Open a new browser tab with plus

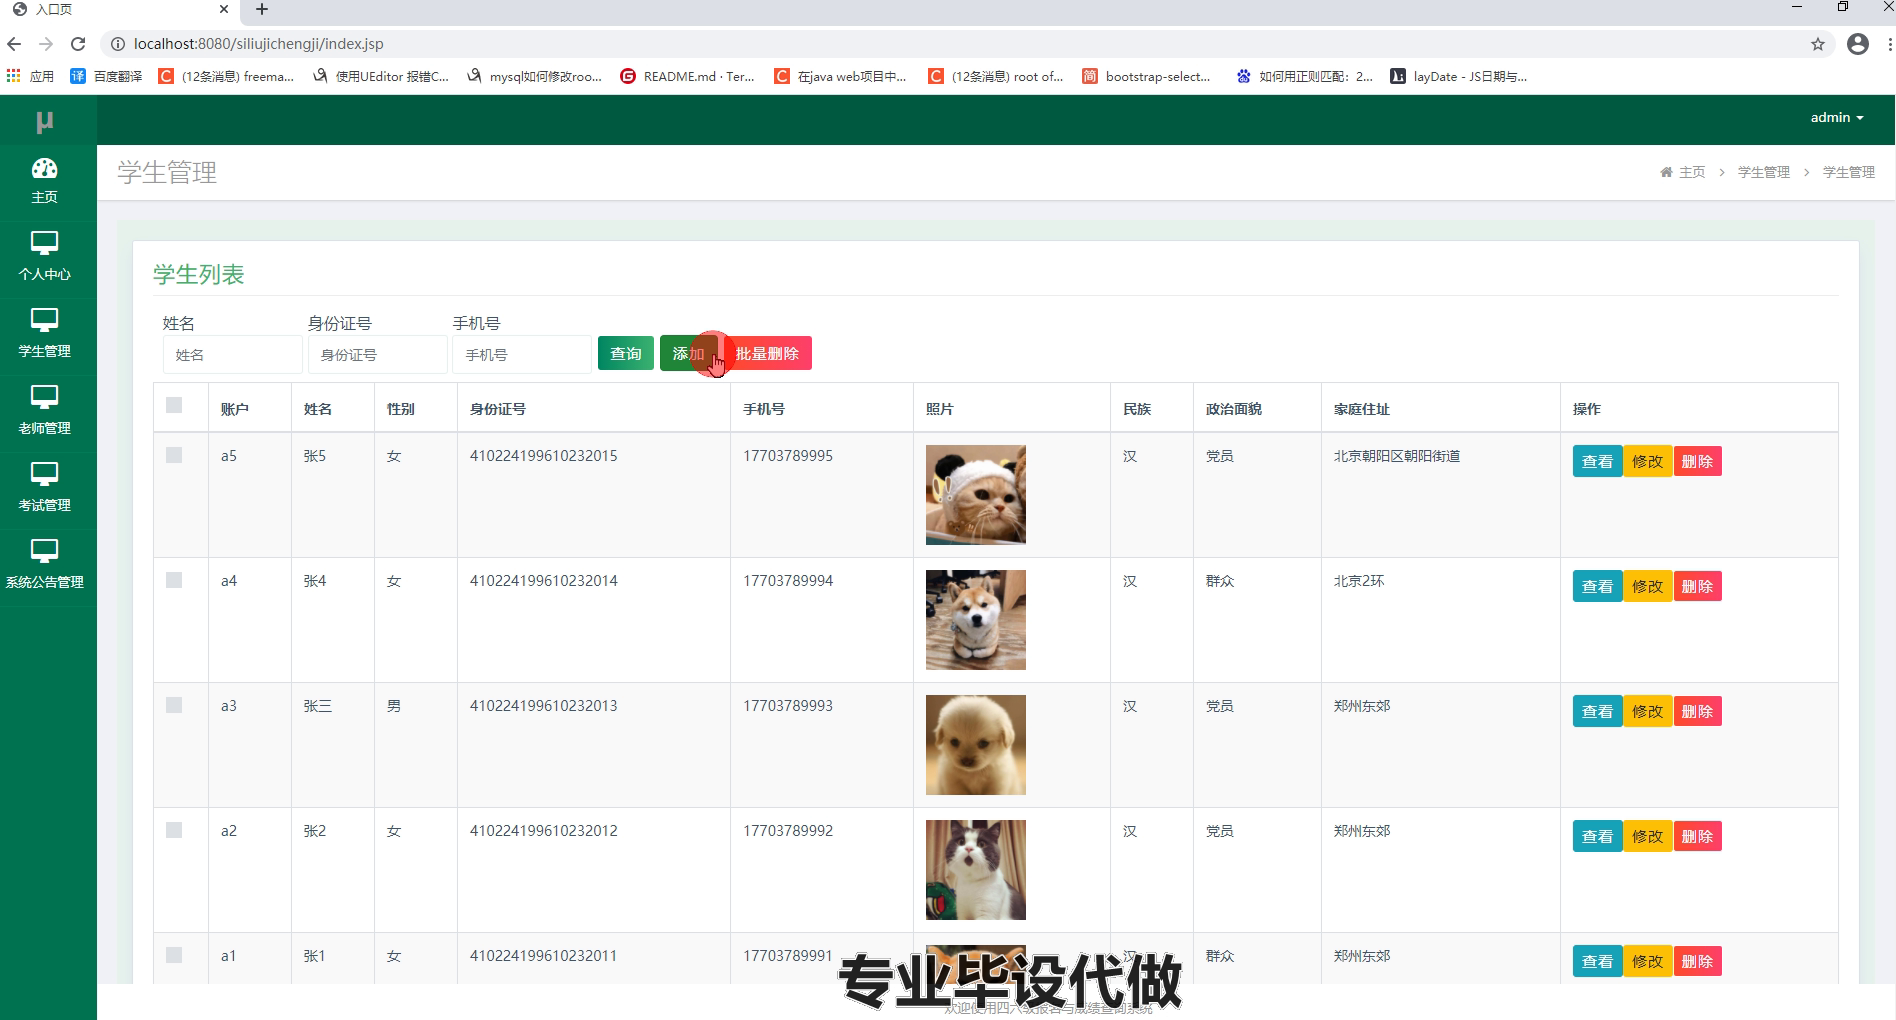[x=262, y=10]
